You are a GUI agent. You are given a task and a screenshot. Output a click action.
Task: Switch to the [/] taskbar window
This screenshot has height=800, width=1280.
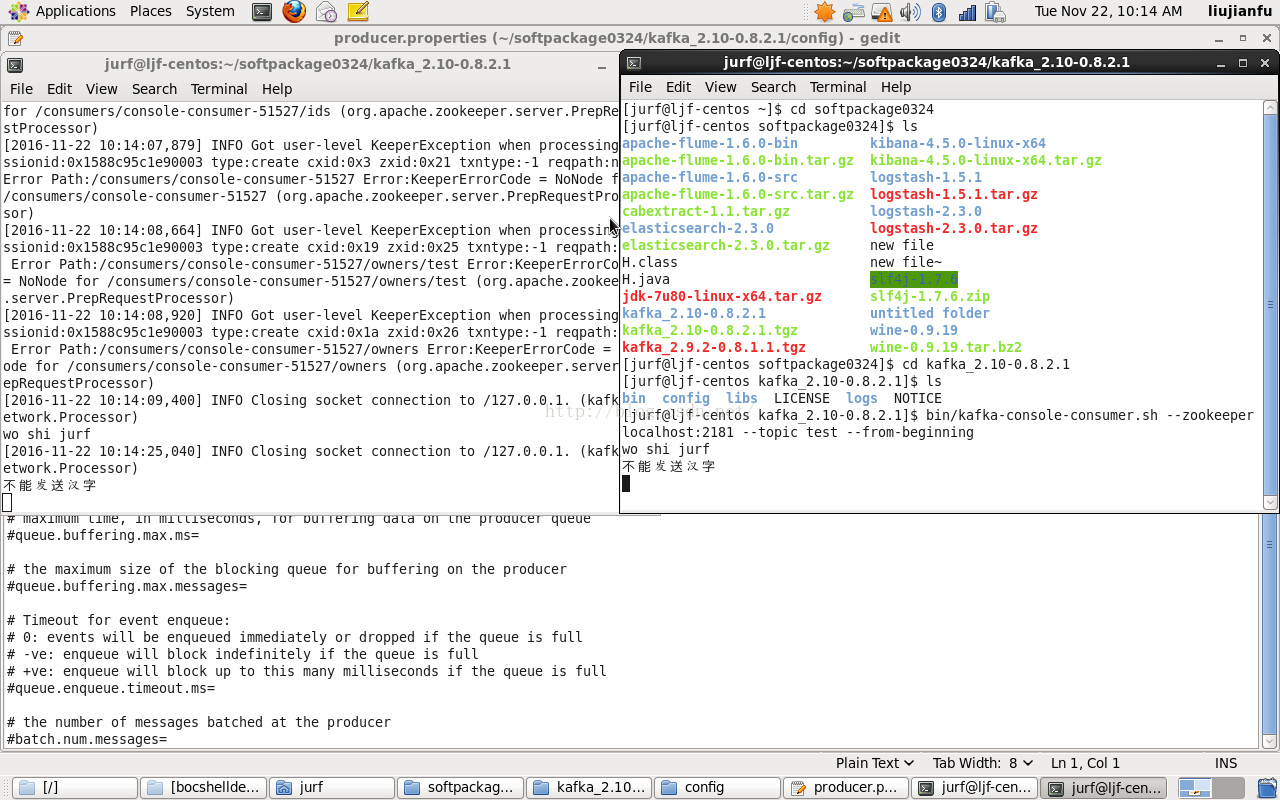[75, 788]
